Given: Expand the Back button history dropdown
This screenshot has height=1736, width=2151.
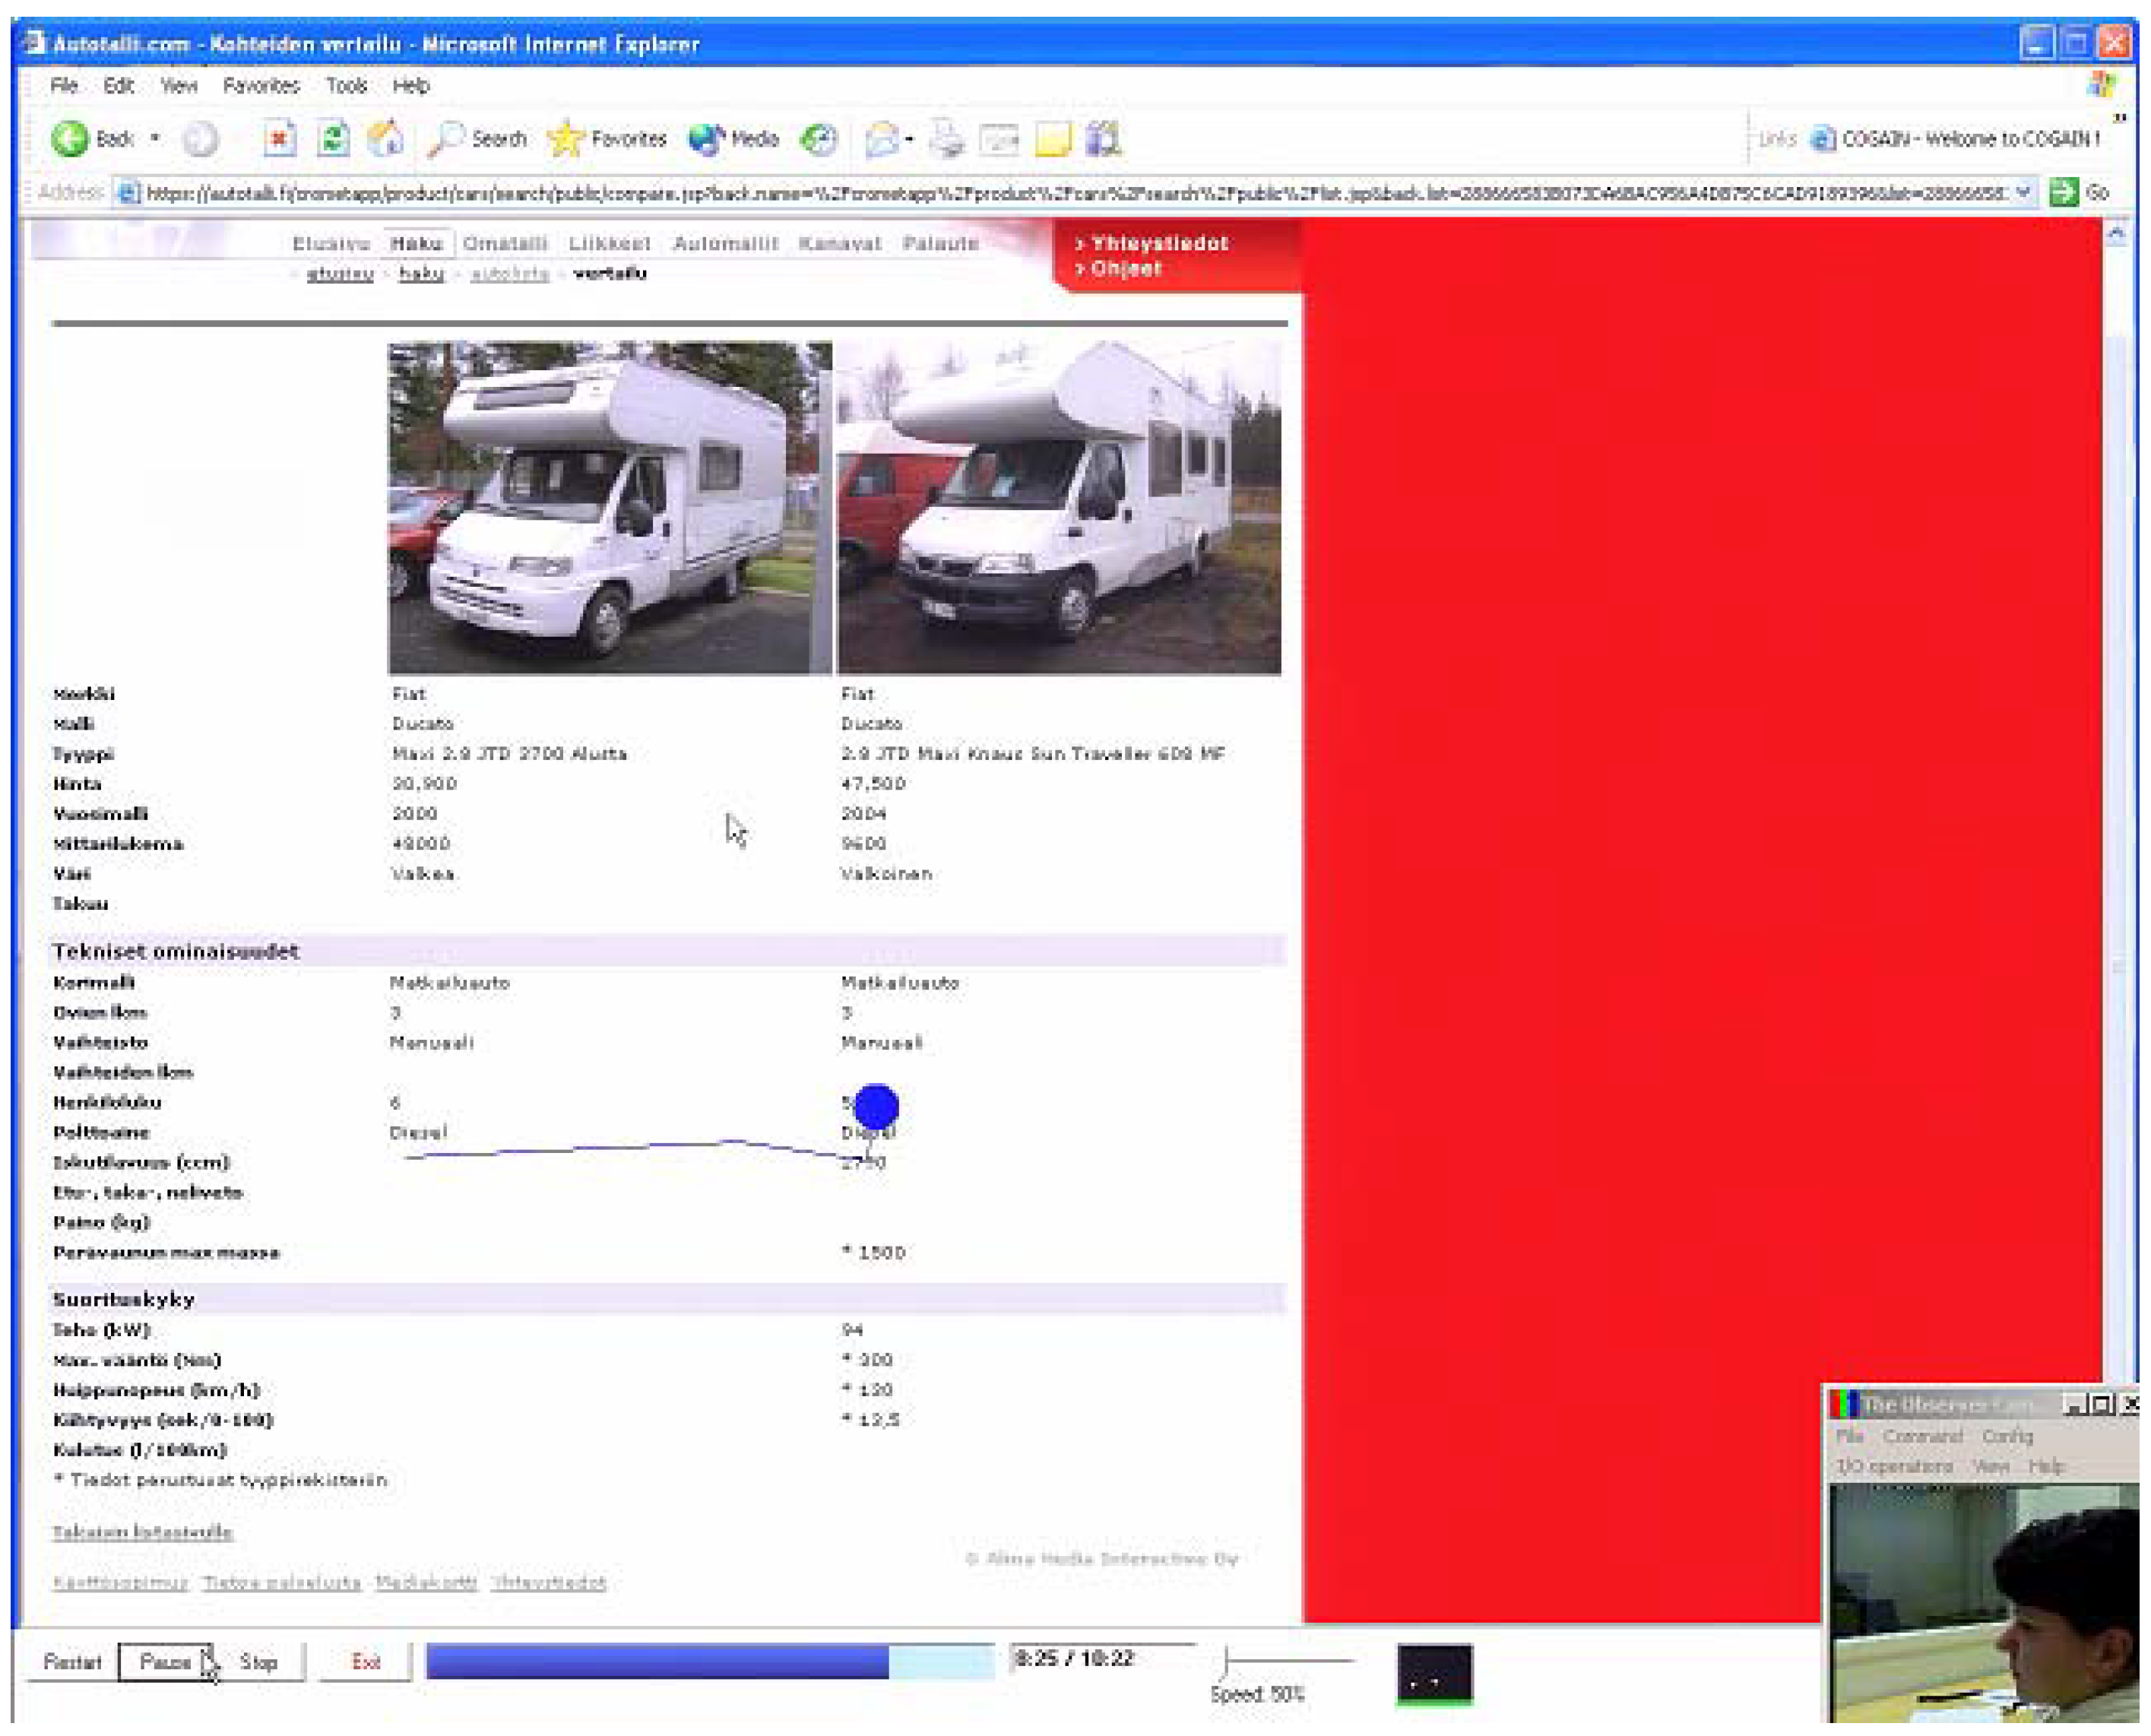Looking at the screenshot, I should 155,139.
